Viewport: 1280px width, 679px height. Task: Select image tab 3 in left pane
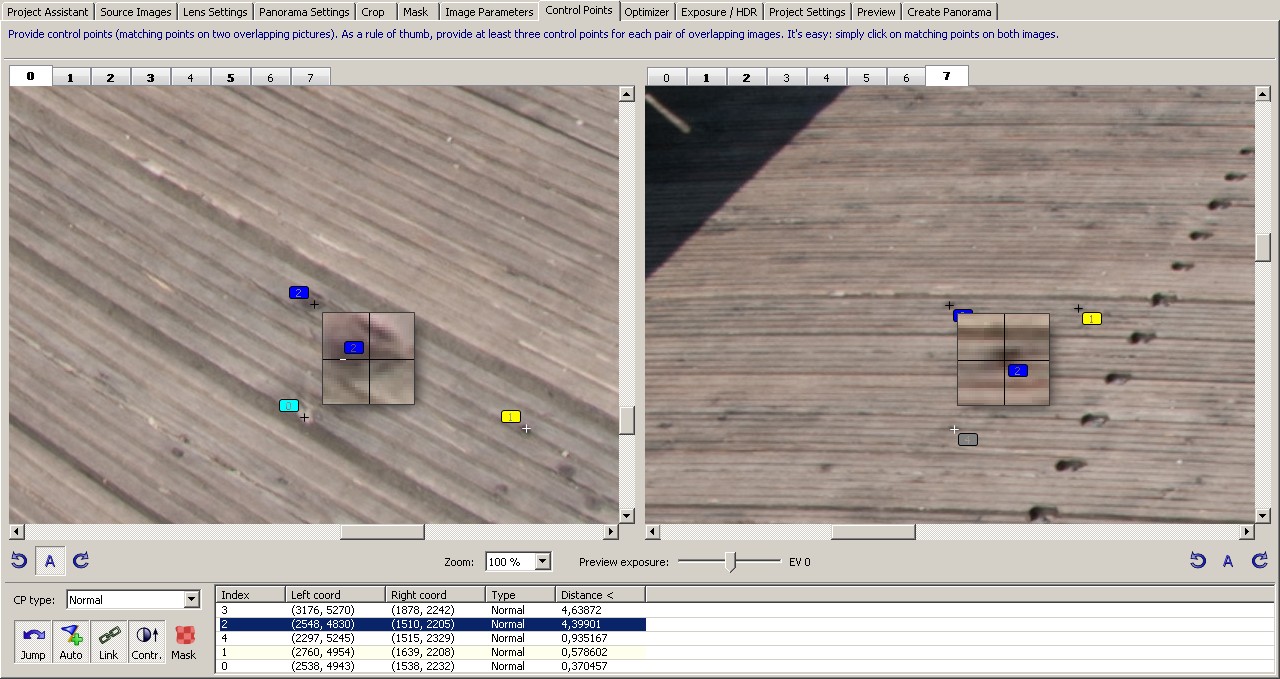pos(150,77)
